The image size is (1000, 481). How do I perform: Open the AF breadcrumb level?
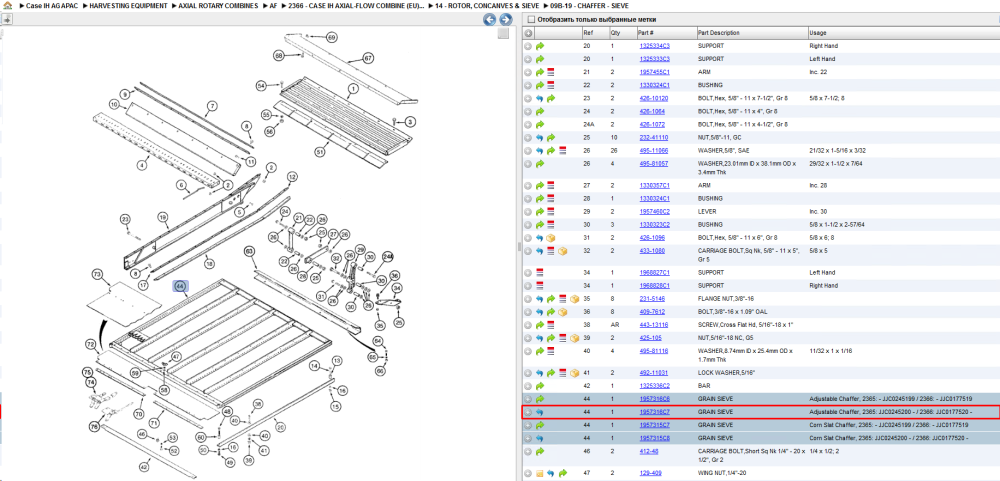click(273, 5)
